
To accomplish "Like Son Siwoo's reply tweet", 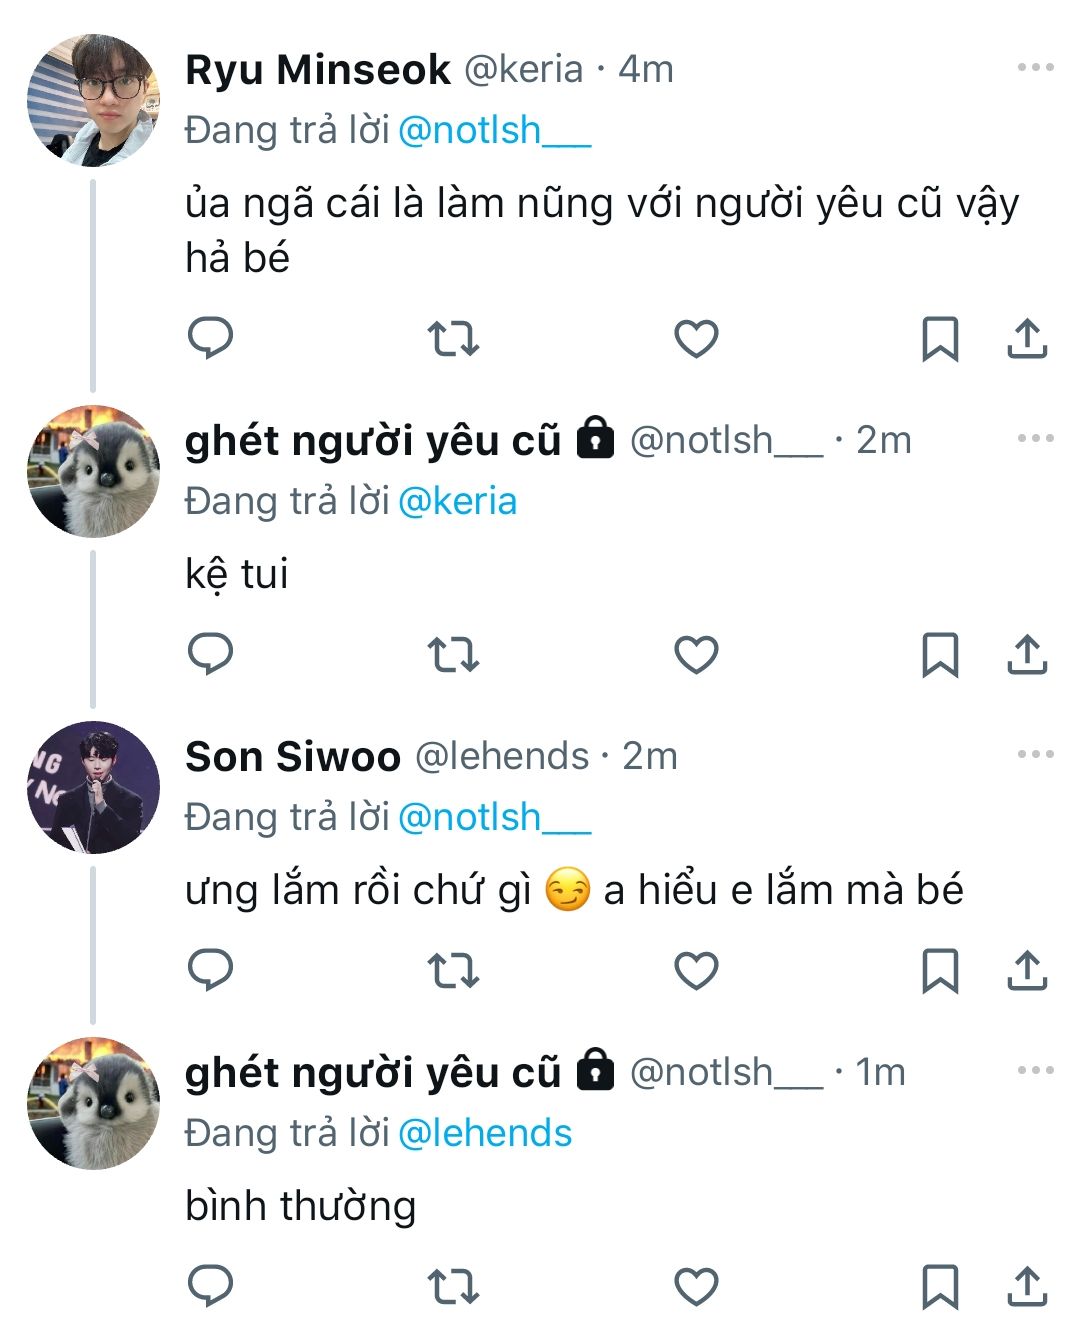I will [x=696, y=971].
